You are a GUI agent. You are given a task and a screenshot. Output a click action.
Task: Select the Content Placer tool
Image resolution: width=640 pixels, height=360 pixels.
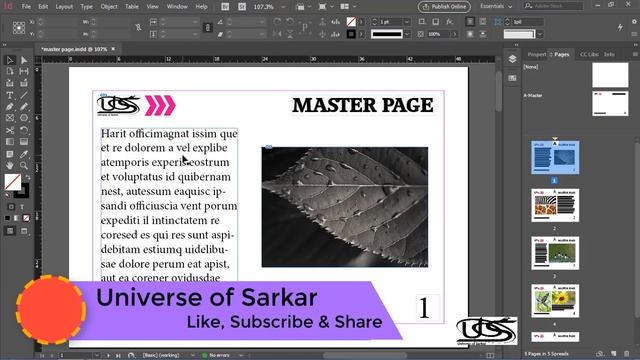[x=24, y=83]
